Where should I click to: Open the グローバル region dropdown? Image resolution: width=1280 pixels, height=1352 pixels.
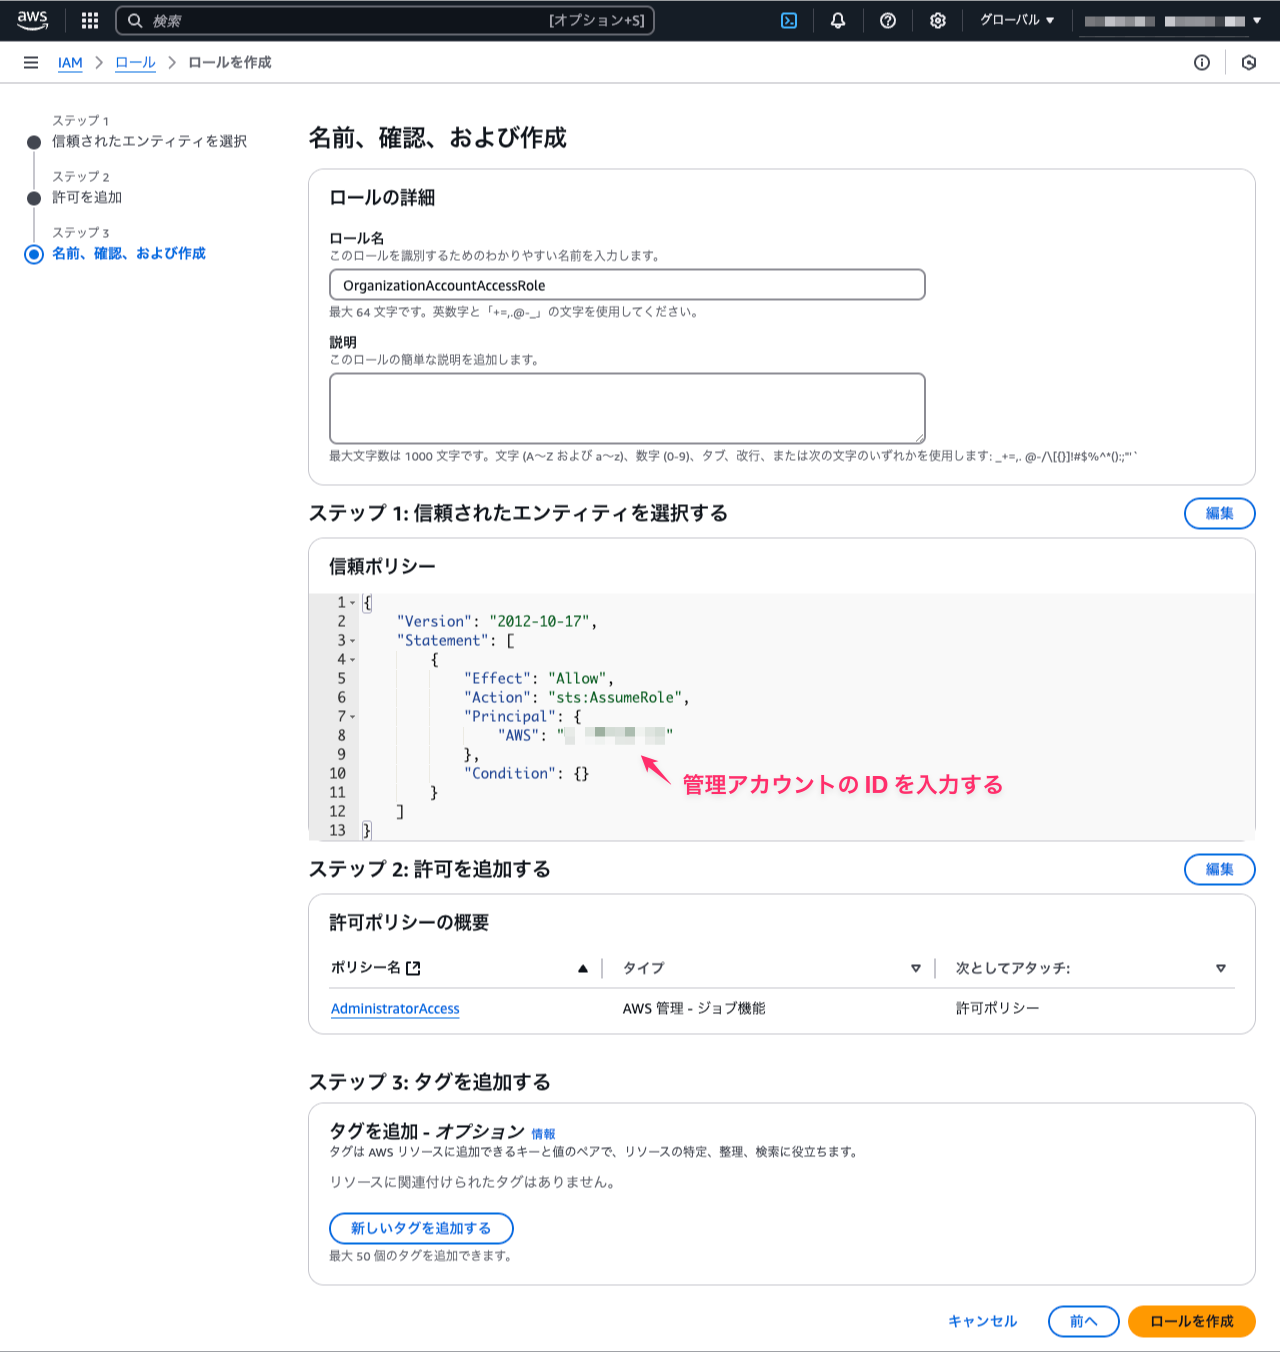pyautogui.click(x=1017, y=20)
